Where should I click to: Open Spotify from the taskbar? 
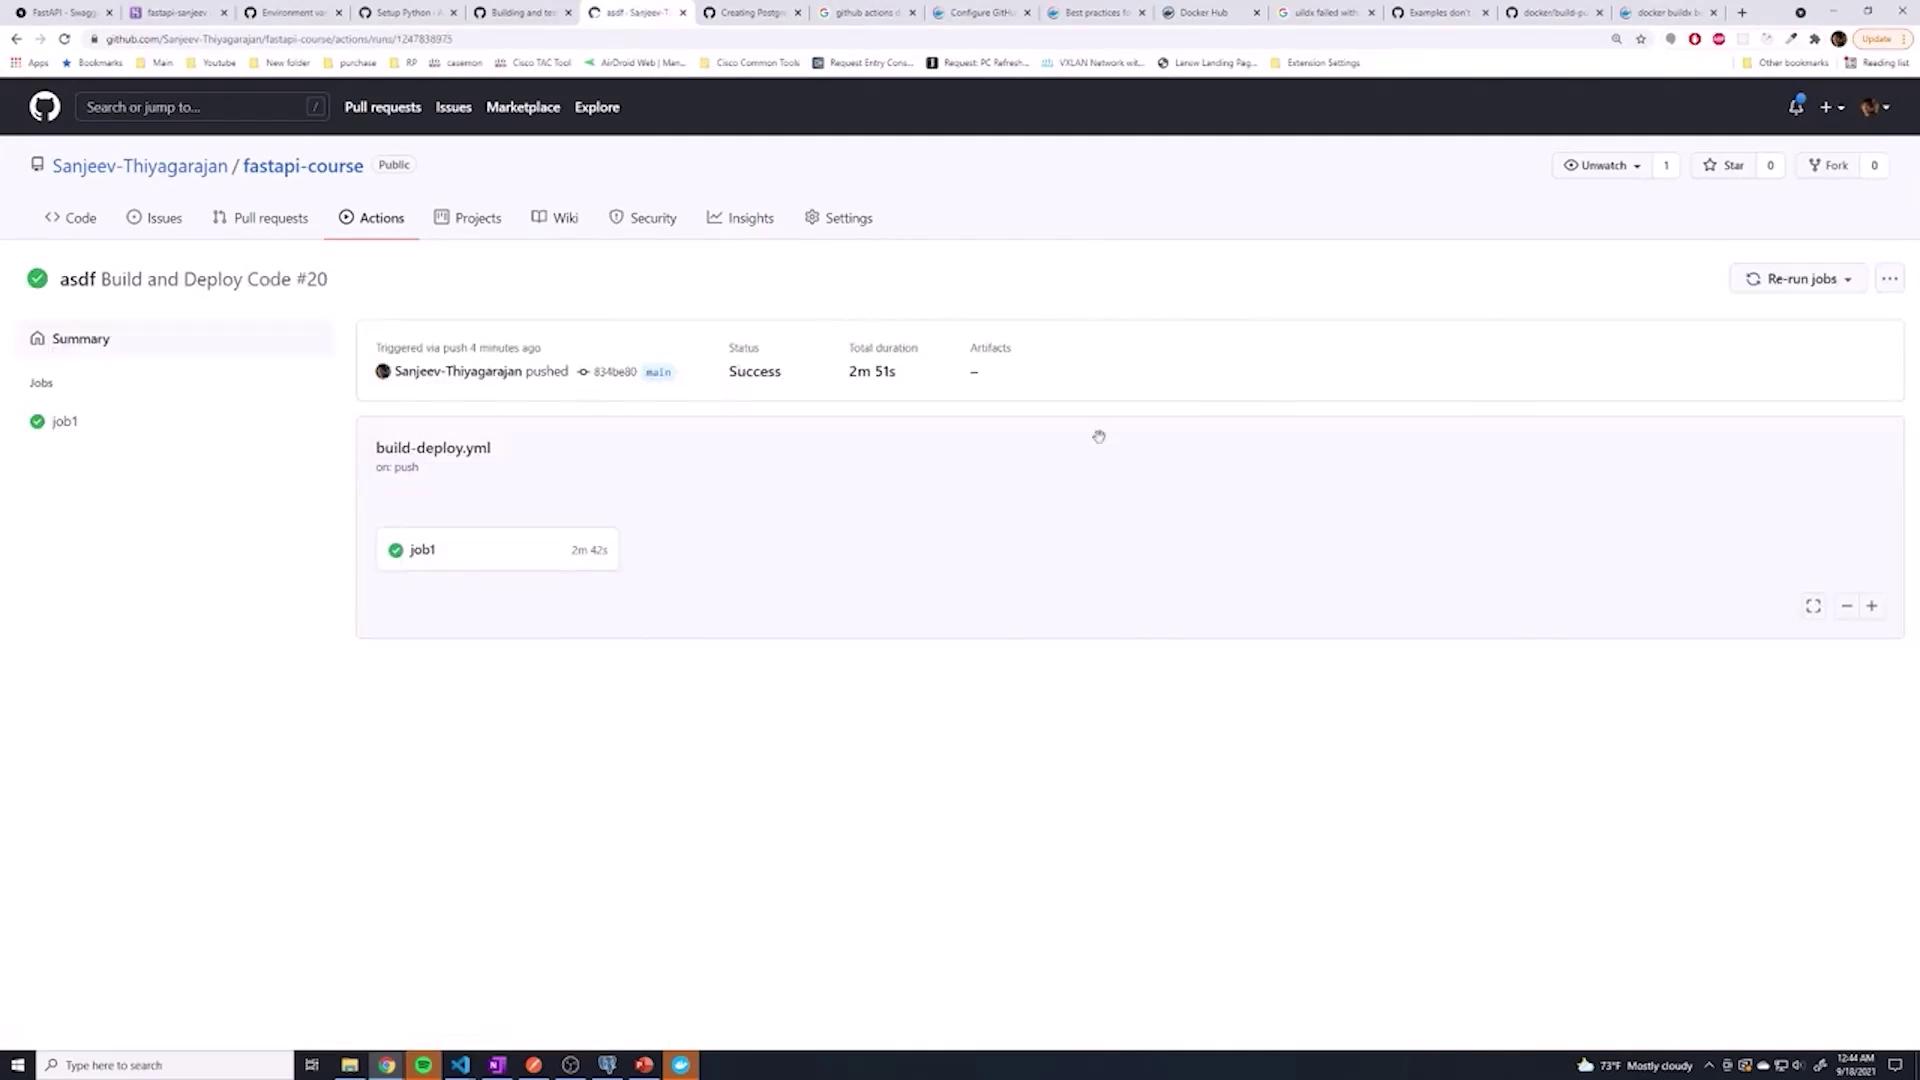pos(423,1065)
